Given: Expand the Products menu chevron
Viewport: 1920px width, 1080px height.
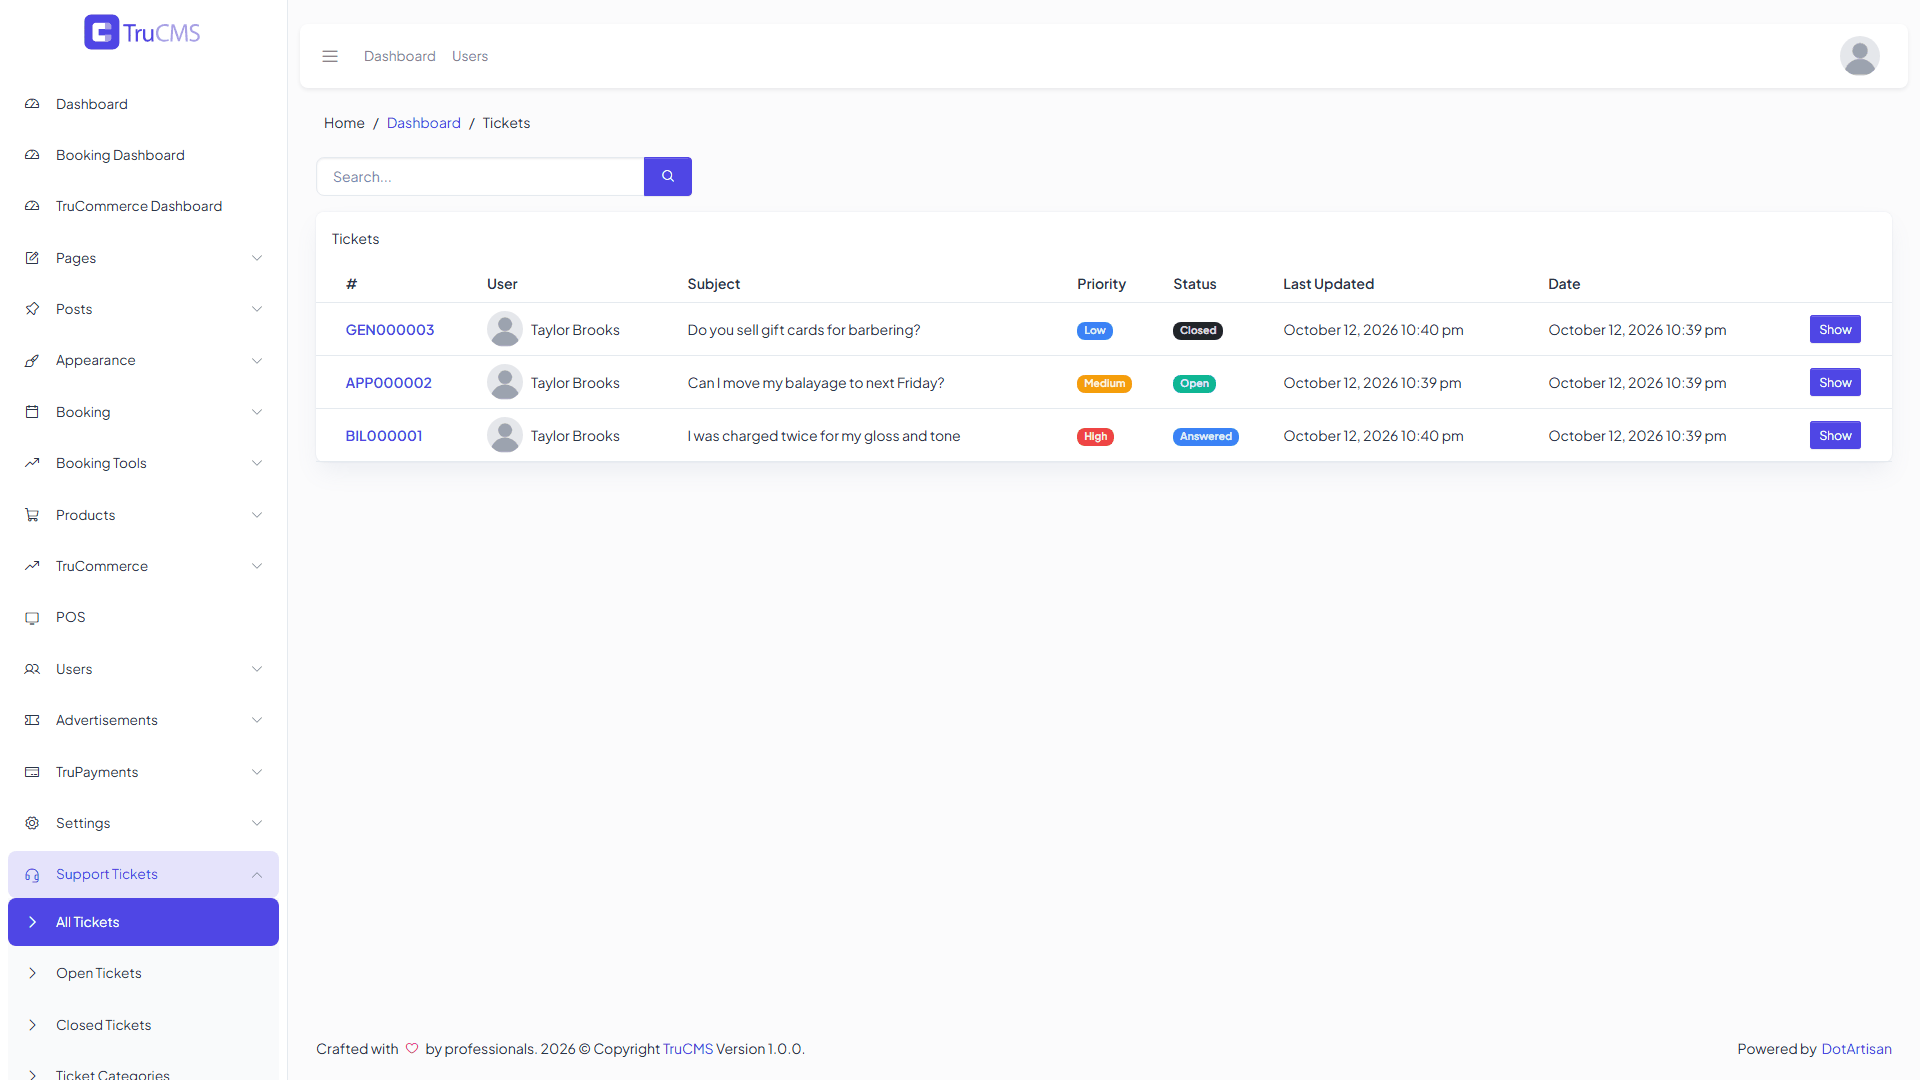Looking at the screenshot, I should [257, 515].
